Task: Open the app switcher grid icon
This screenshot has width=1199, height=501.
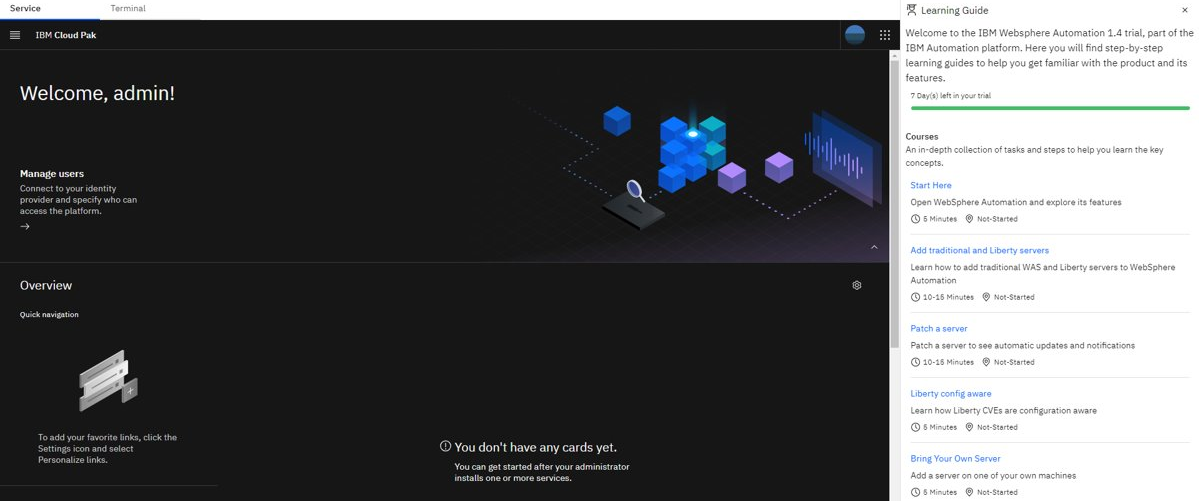Action: [x=885, y=35]
